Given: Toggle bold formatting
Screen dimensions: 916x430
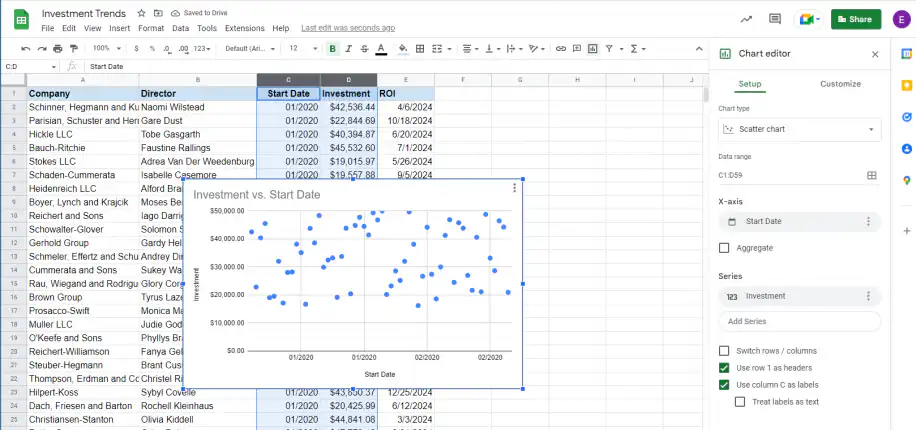Looking at the screenshot, I should pyautogui.click(x=332, y=48).
